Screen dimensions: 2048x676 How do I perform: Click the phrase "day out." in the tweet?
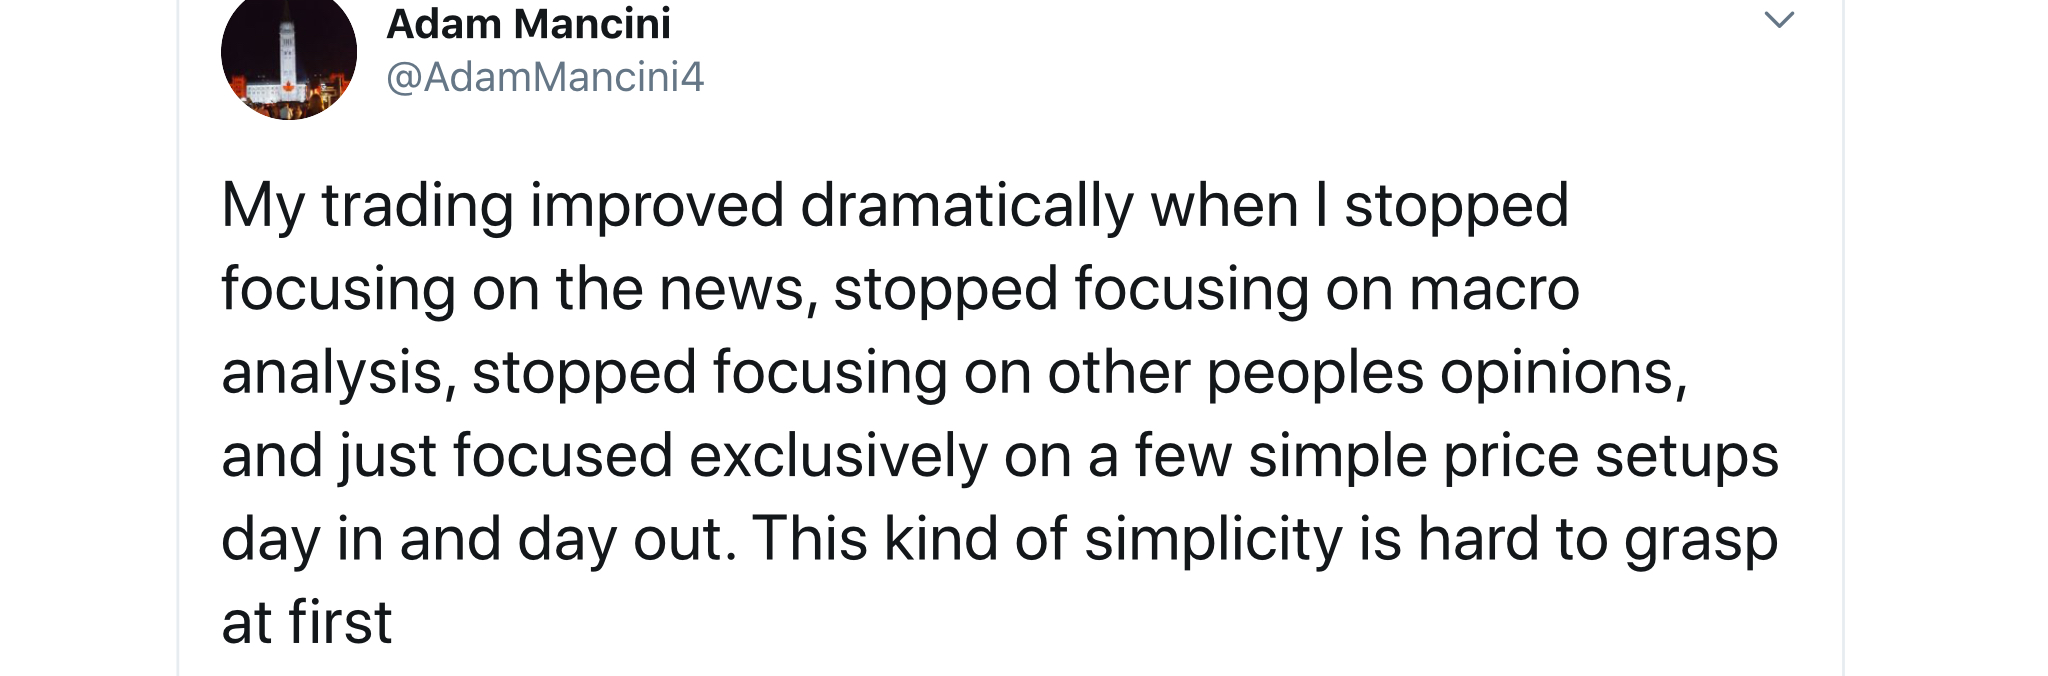pos(627,539)
